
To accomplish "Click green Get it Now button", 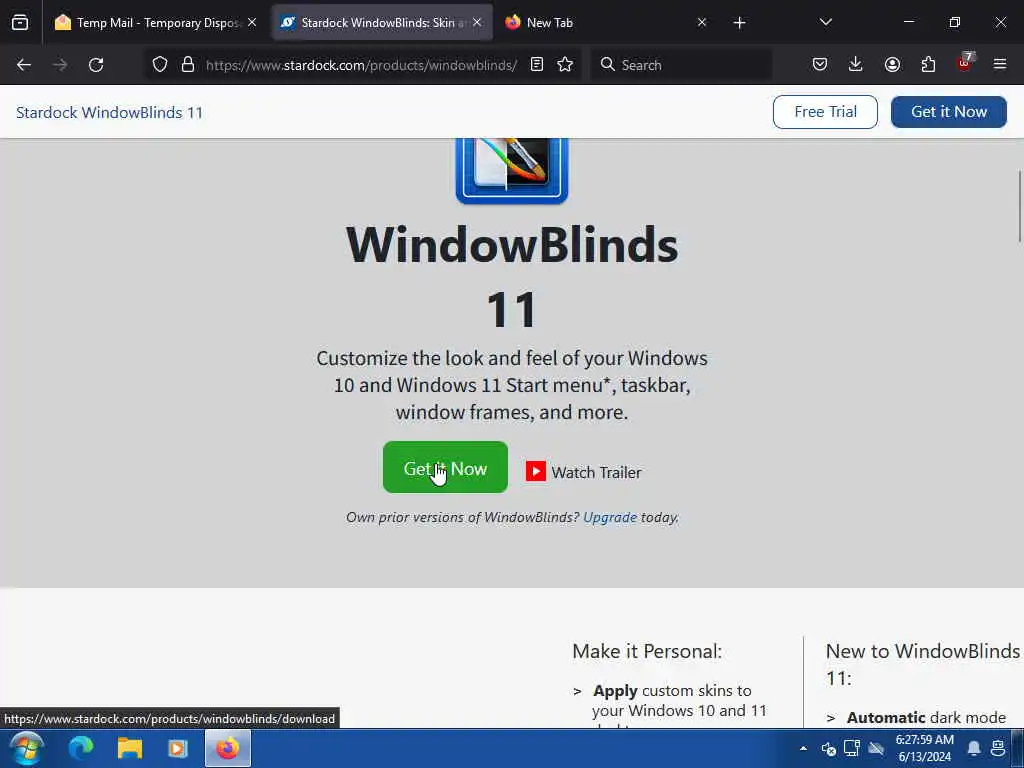I will click(445, 468).
